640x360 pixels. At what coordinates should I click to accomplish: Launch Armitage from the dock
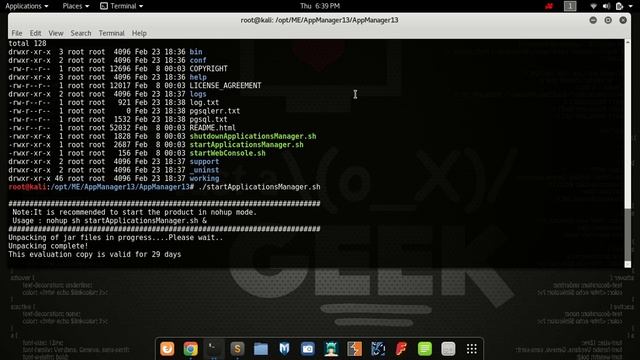coord(331,349)
